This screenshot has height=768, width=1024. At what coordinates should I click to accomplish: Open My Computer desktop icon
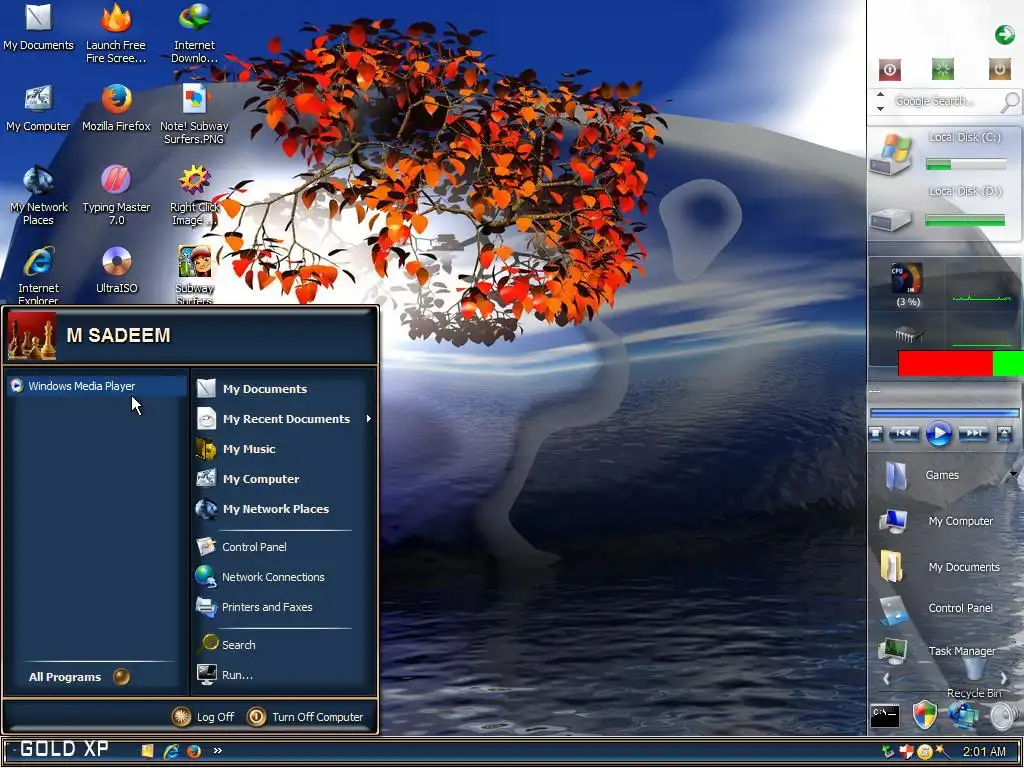coord(38,108)
